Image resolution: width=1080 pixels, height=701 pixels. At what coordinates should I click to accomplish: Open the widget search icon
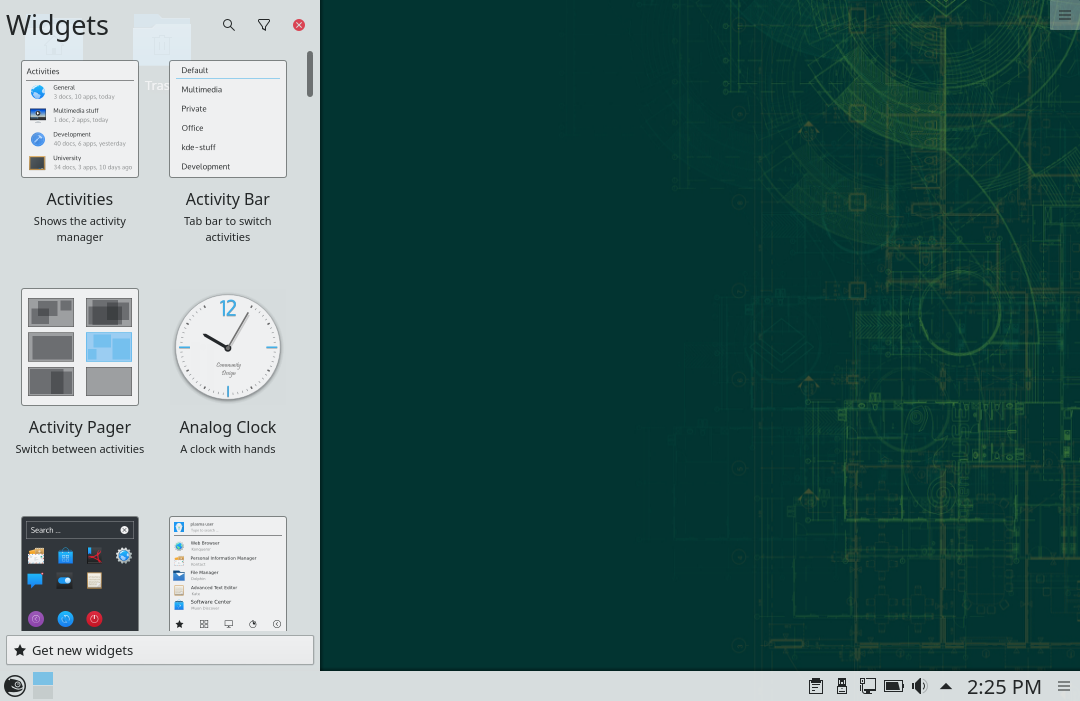tap(229, 25)
